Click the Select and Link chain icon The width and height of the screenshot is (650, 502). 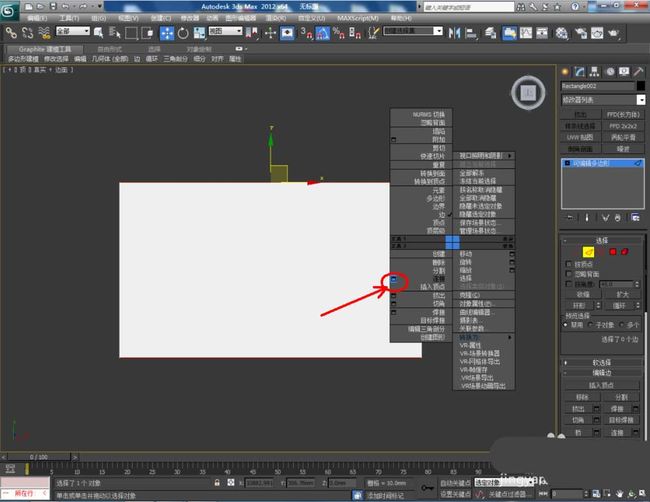(x=11, y=32)
